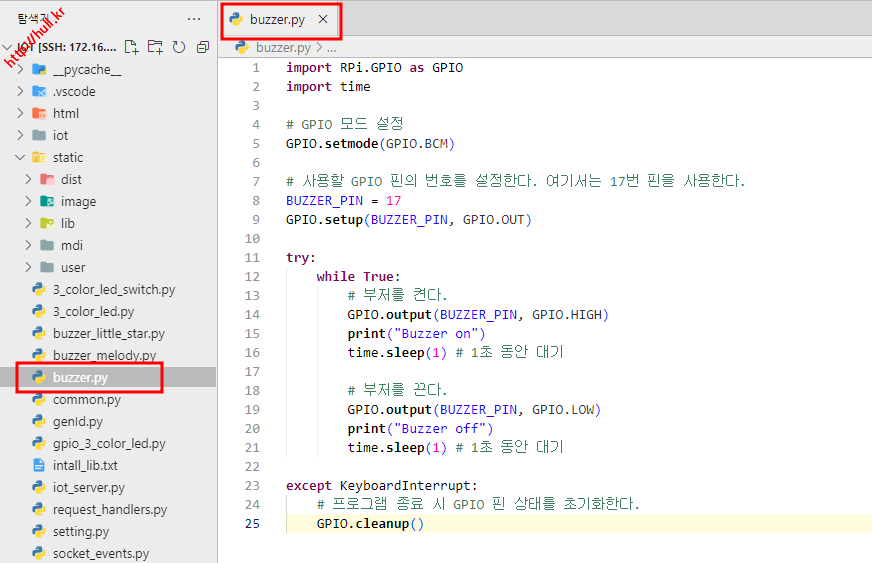This screenshot has width=872, height=563.
Task: Open socket_events.py in the explorer
Action: pyautogui.click(x=100, y=553)
